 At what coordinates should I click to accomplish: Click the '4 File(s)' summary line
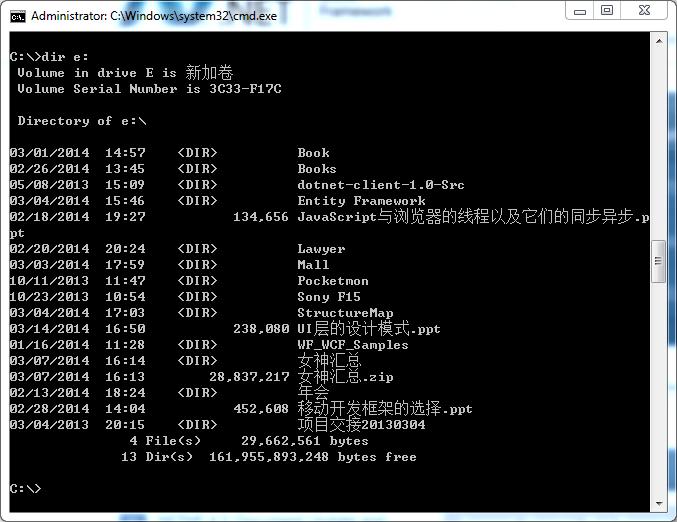249,441
